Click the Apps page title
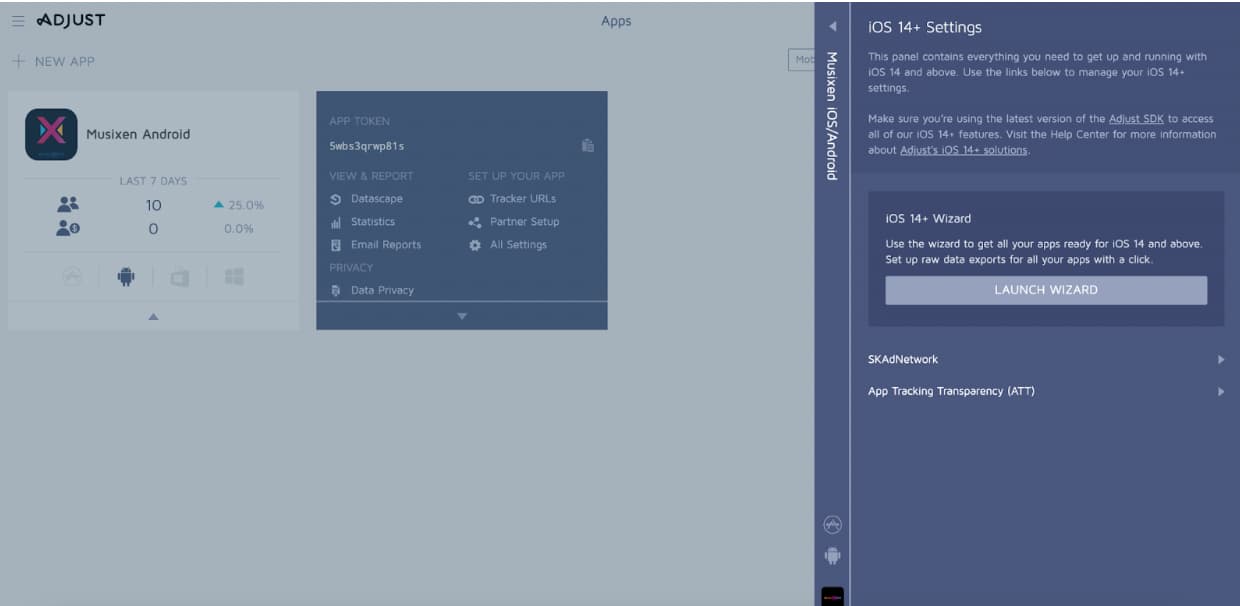1240x606 pixels. point(616,21)
